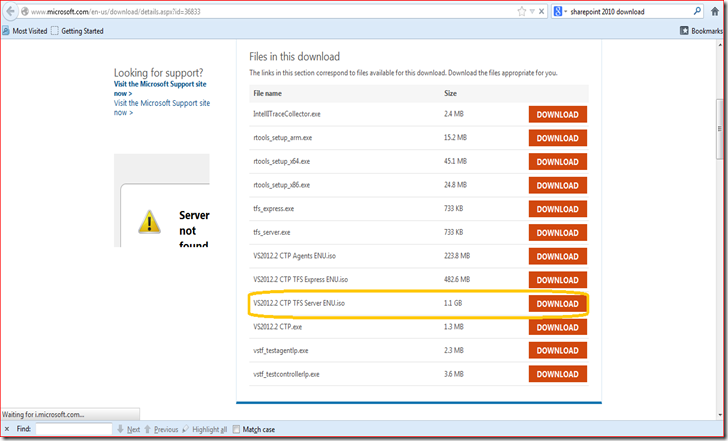Viewport: 728px width, 441px height.
Task: Download vstf_testcontrollerlp.exe
Action: point(558,374)
